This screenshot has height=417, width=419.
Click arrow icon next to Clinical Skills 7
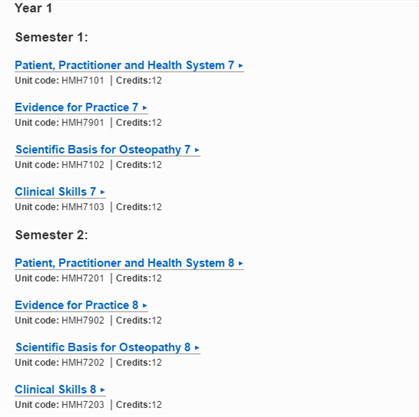tap(102, 192)
